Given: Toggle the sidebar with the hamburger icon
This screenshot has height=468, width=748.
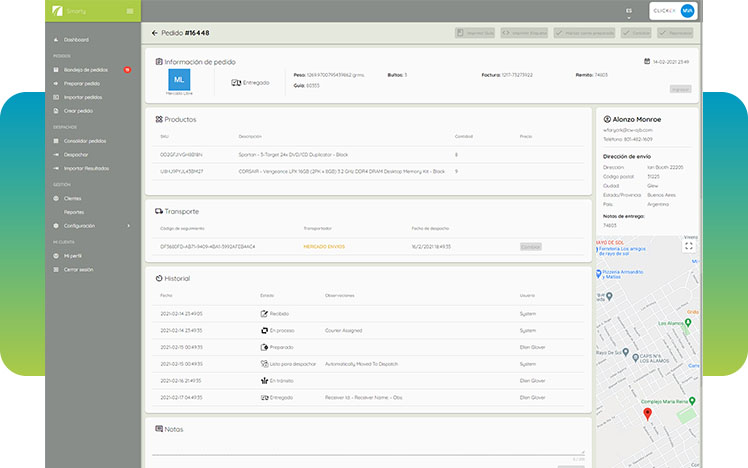Looking at the screenshot, I should point(130,11).
